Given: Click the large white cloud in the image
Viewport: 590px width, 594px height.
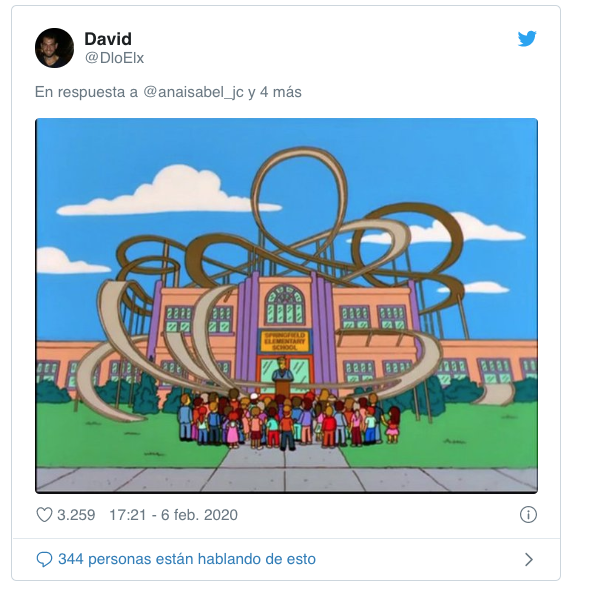Looking at the screenshot, I should point(171,193).
